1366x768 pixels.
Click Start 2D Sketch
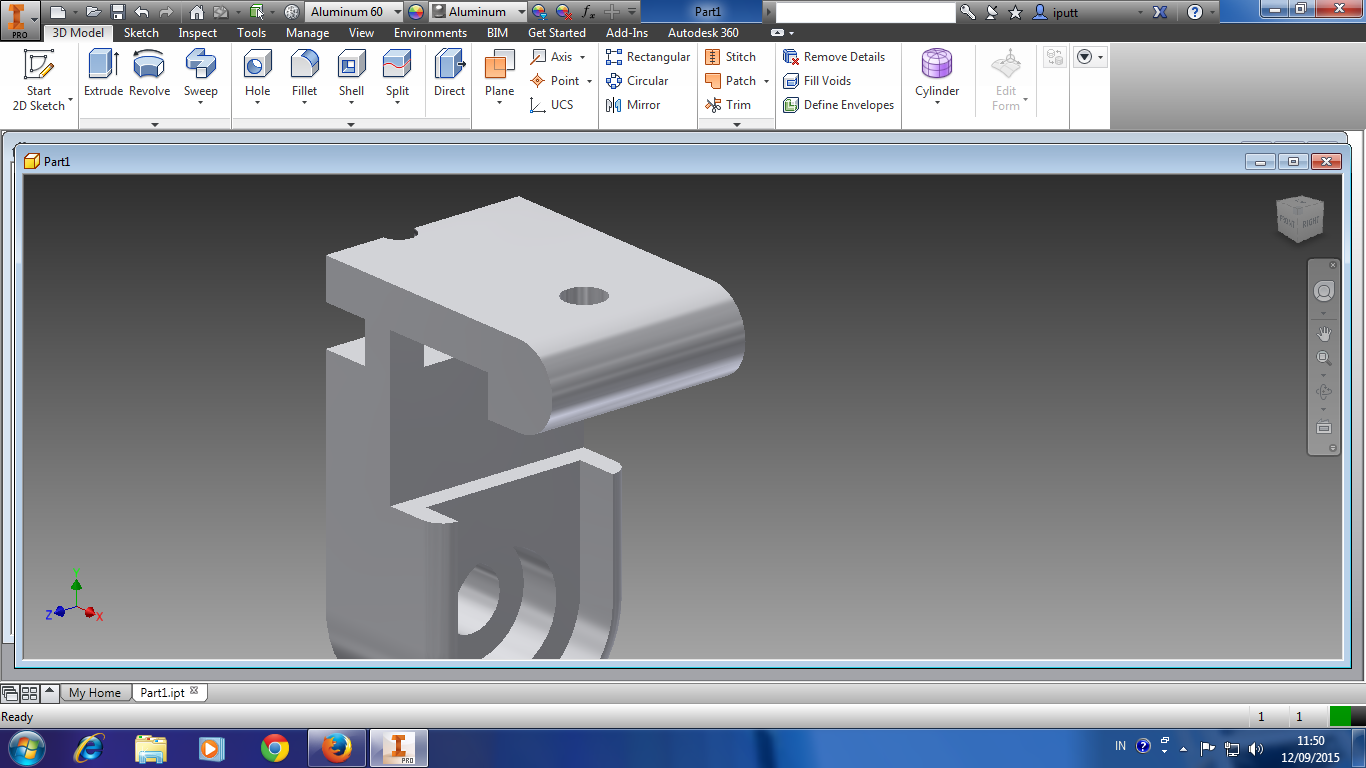[x=40, y=80]
